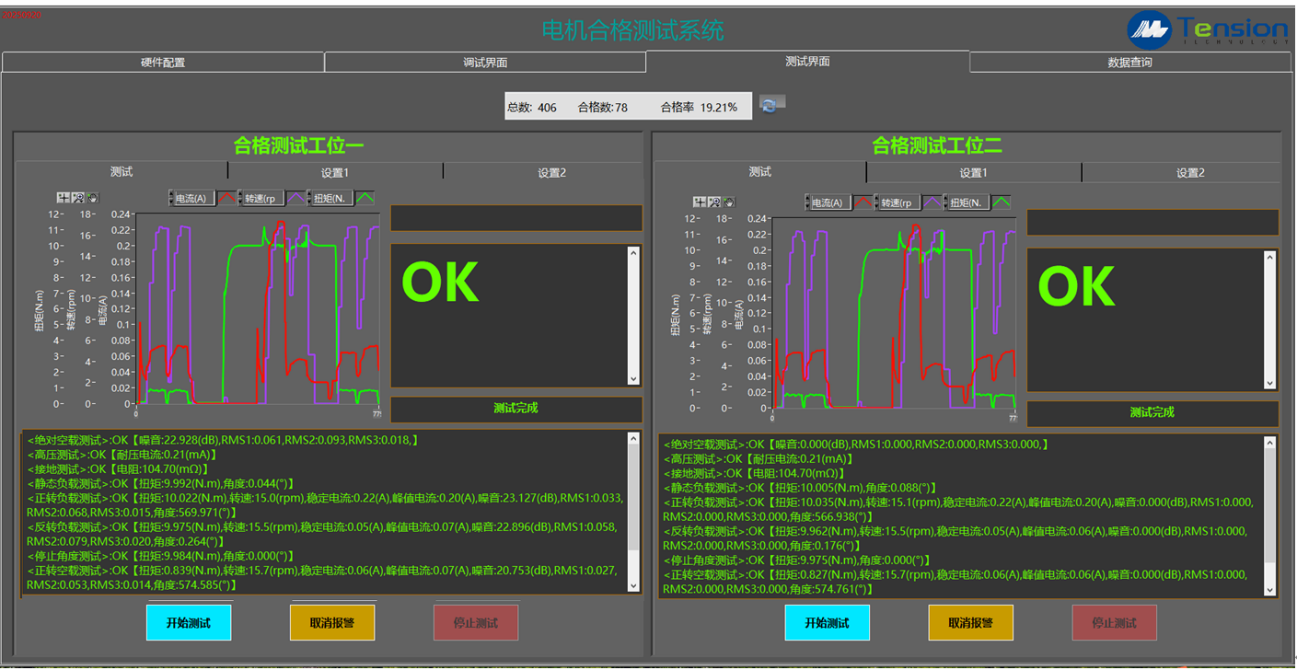The height and width of the screenshot is (670, 1297).
Task: Click the 转速 legend stepper in station one
Action: tap(241, 198)
